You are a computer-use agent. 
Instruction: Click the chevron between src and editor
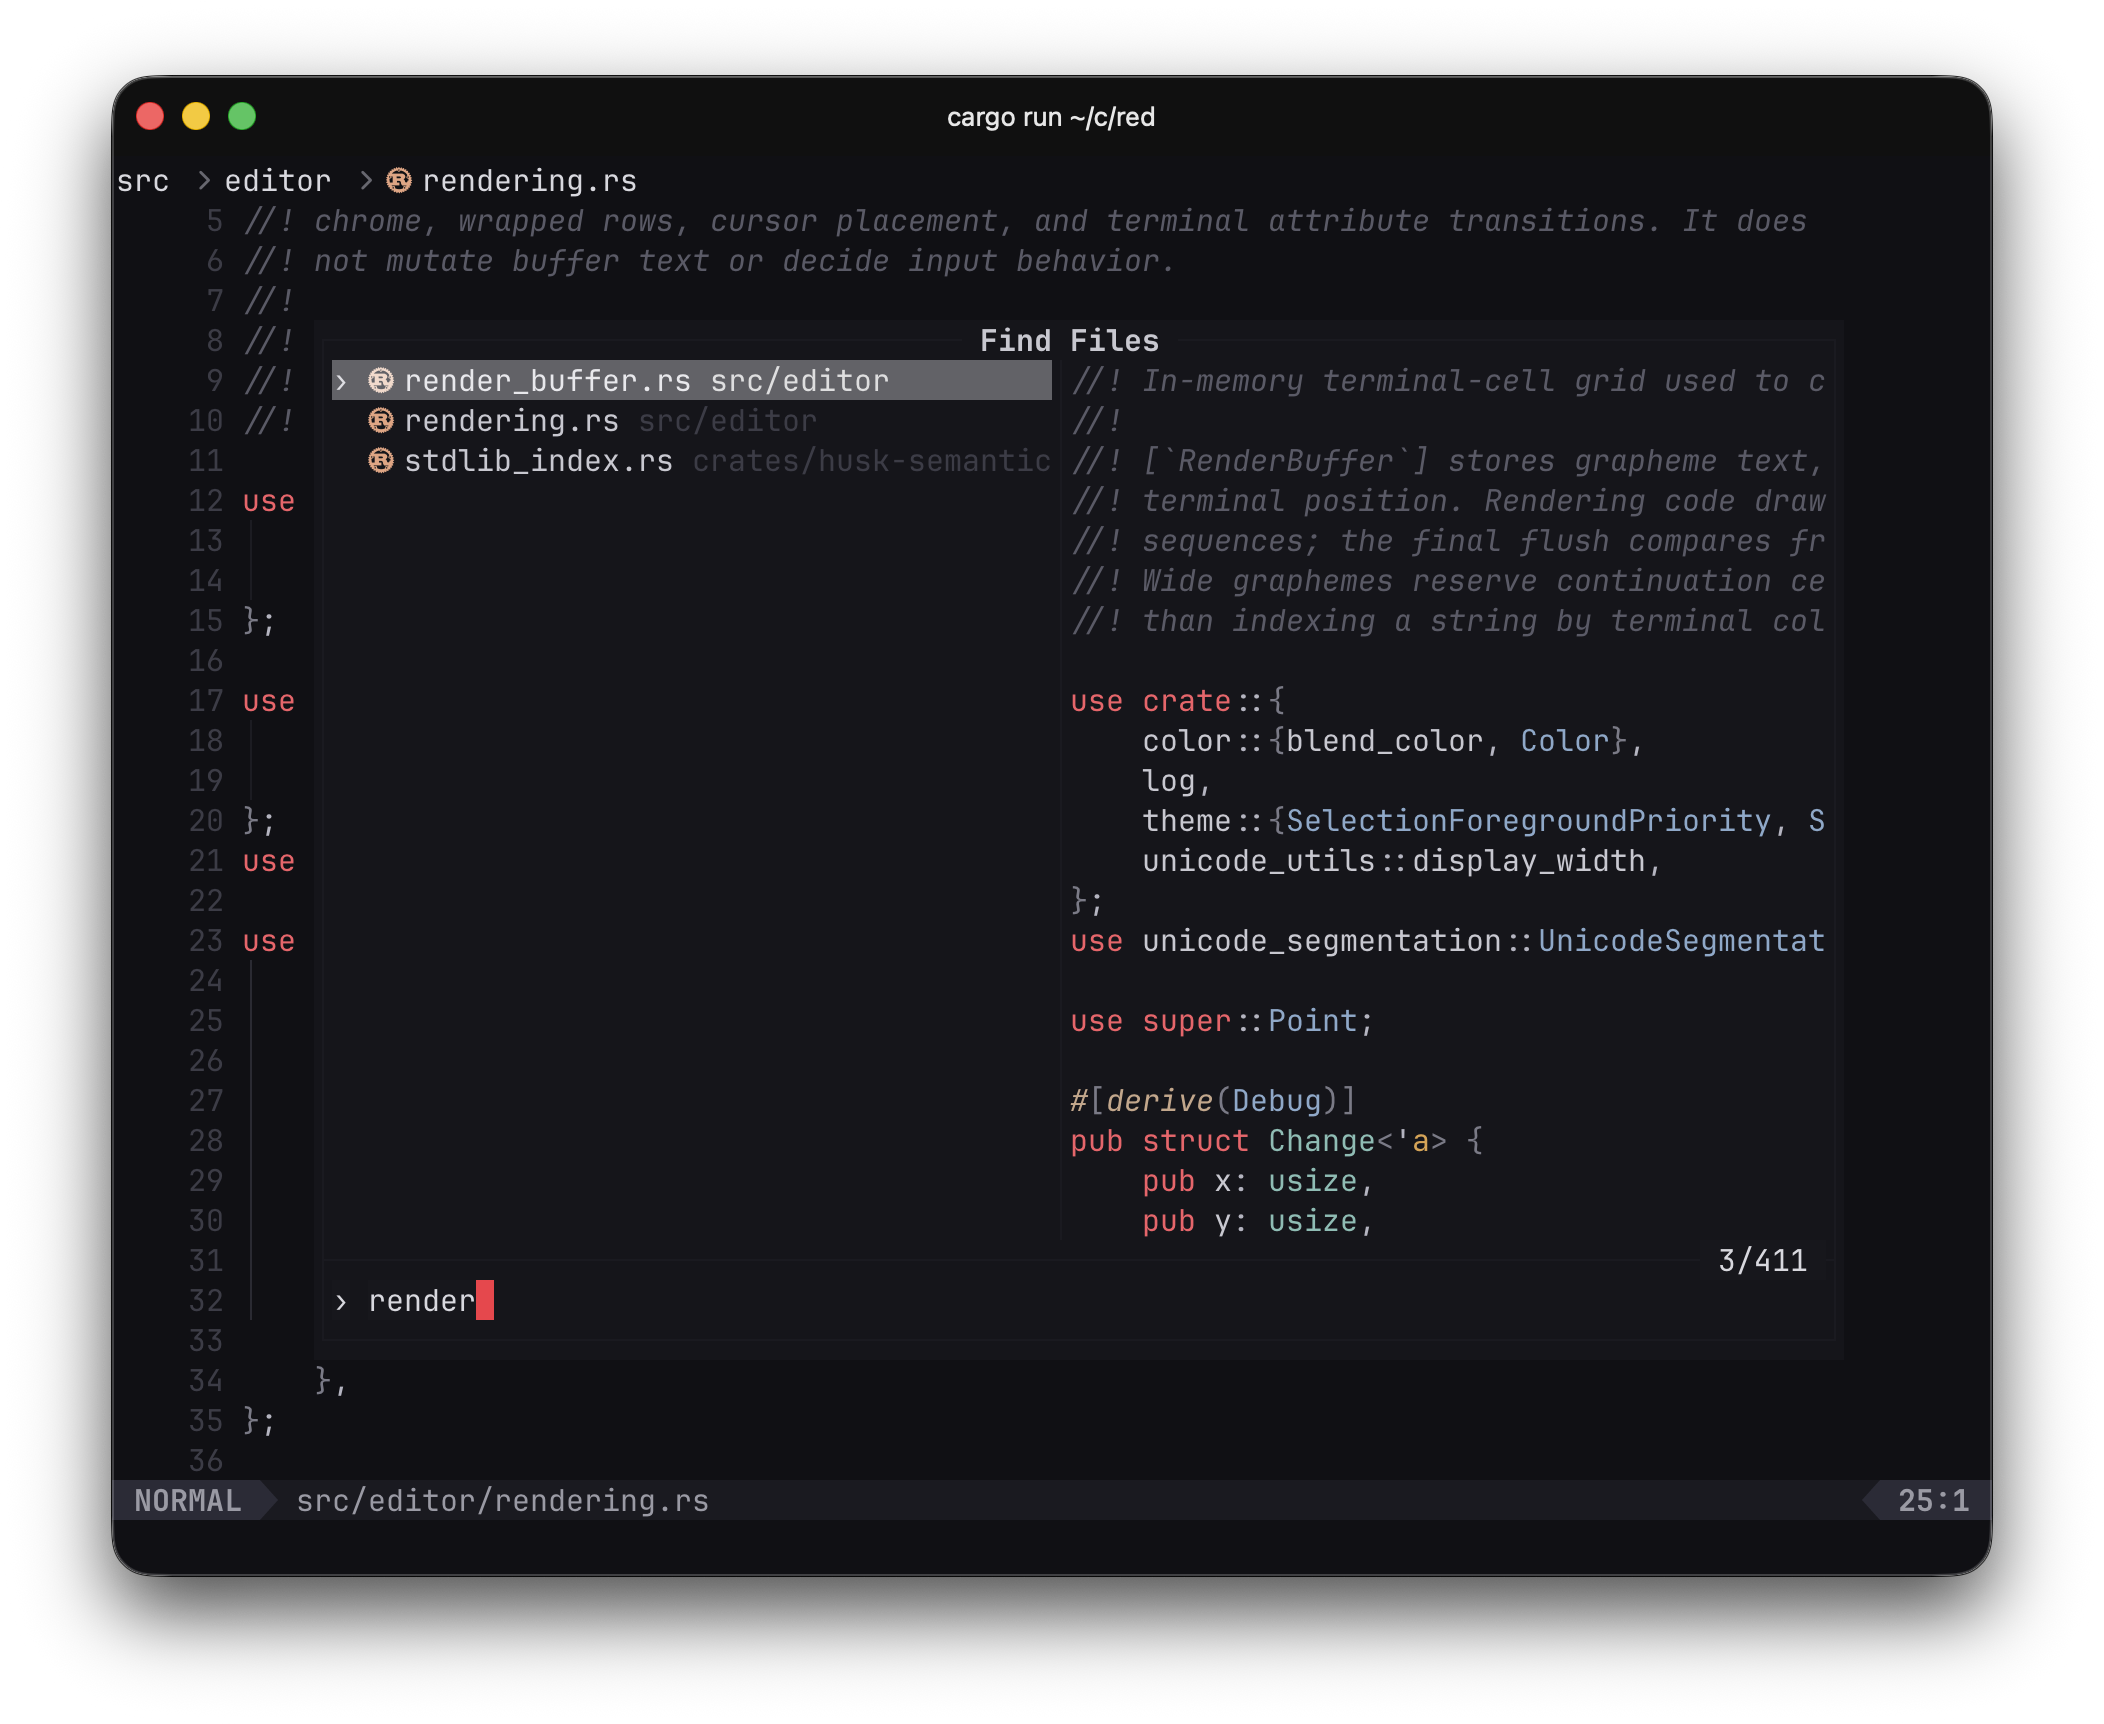204,181
